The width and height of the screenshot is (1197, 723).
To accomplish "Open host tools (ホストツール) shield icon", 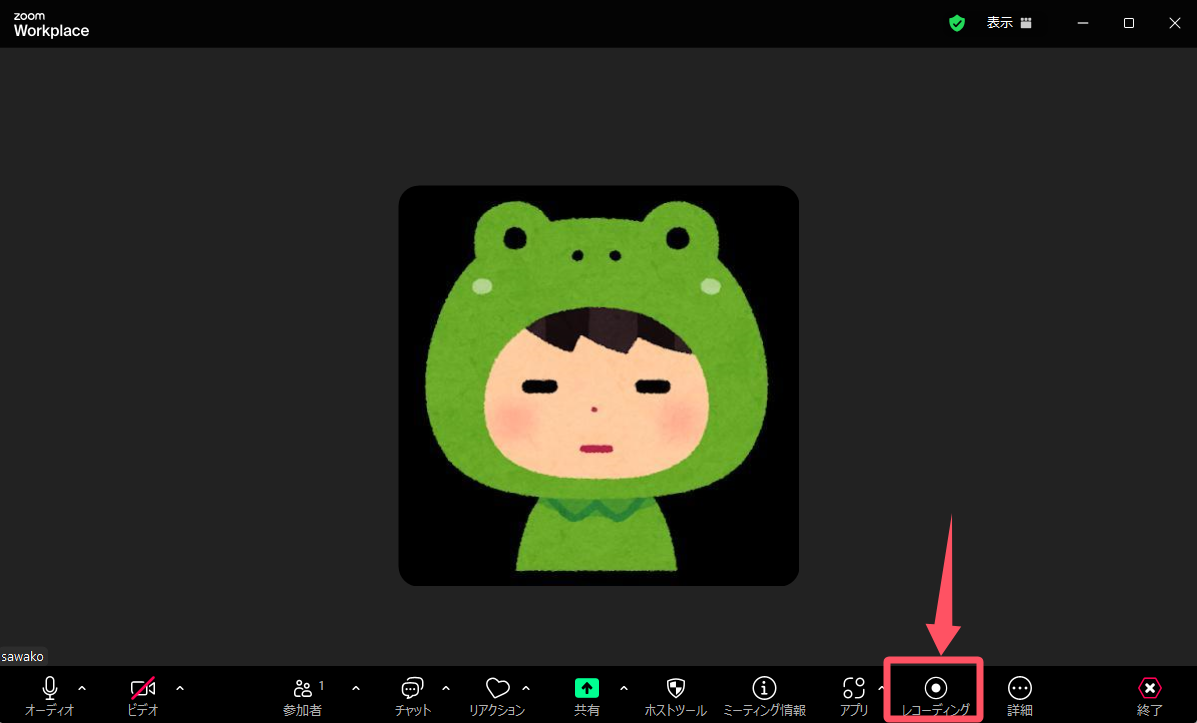I will 675,694.
